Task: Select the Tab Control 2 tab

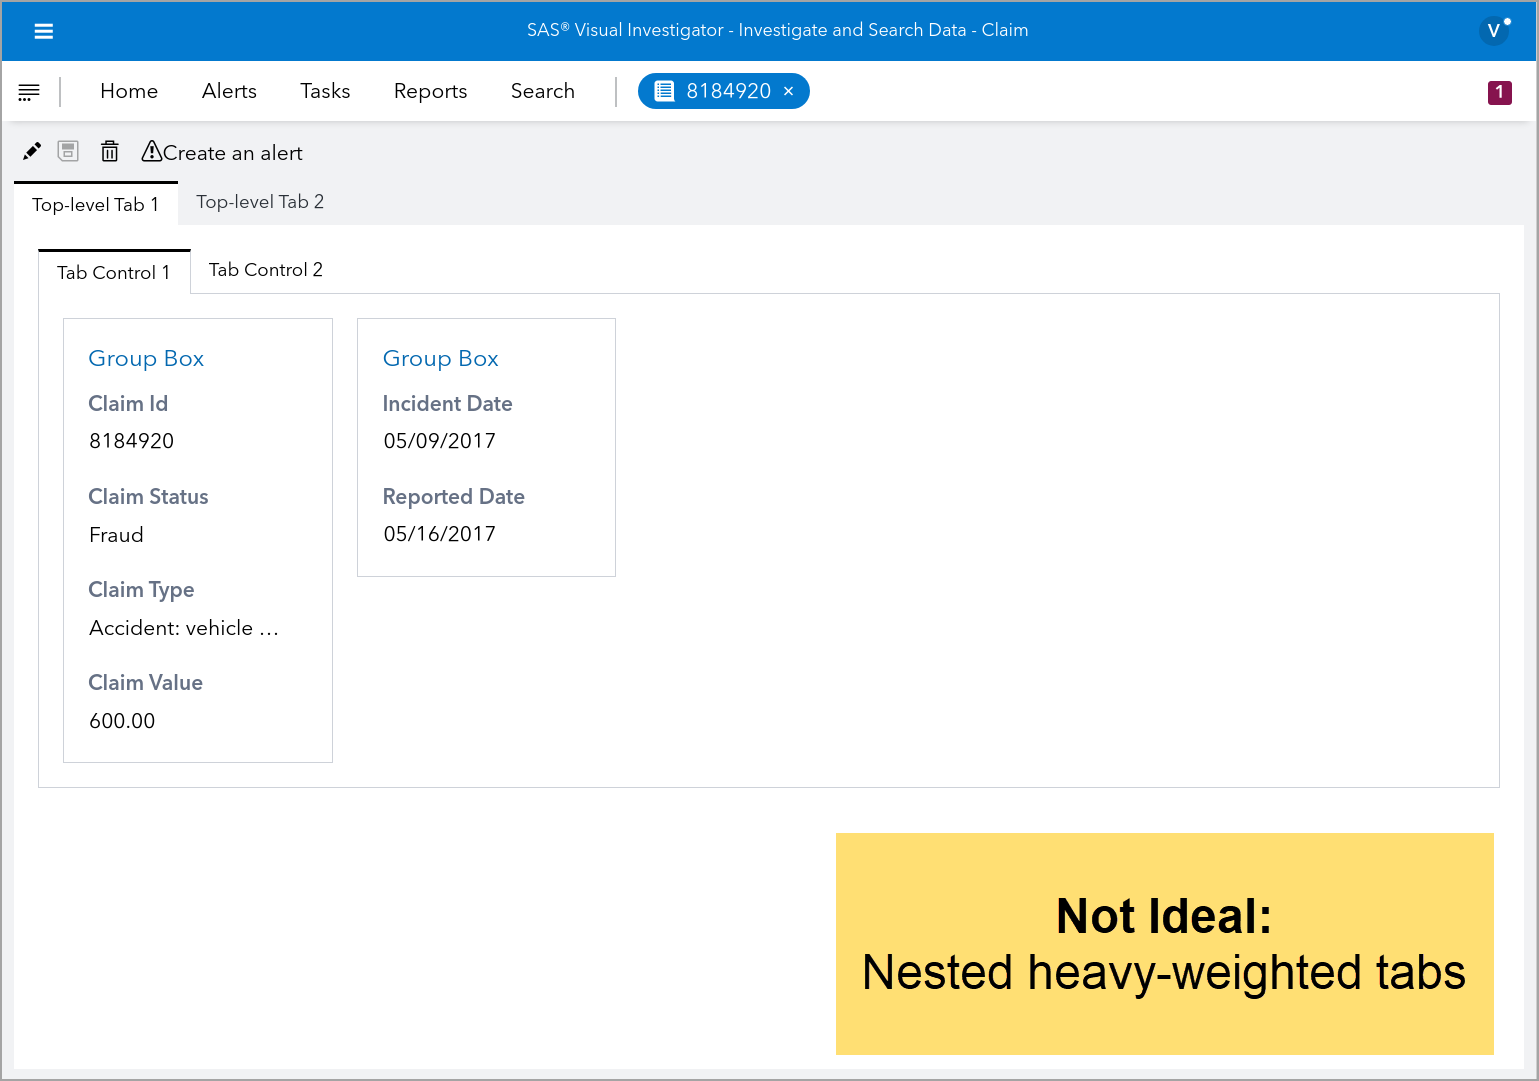Action: click(x=265, y=269)
